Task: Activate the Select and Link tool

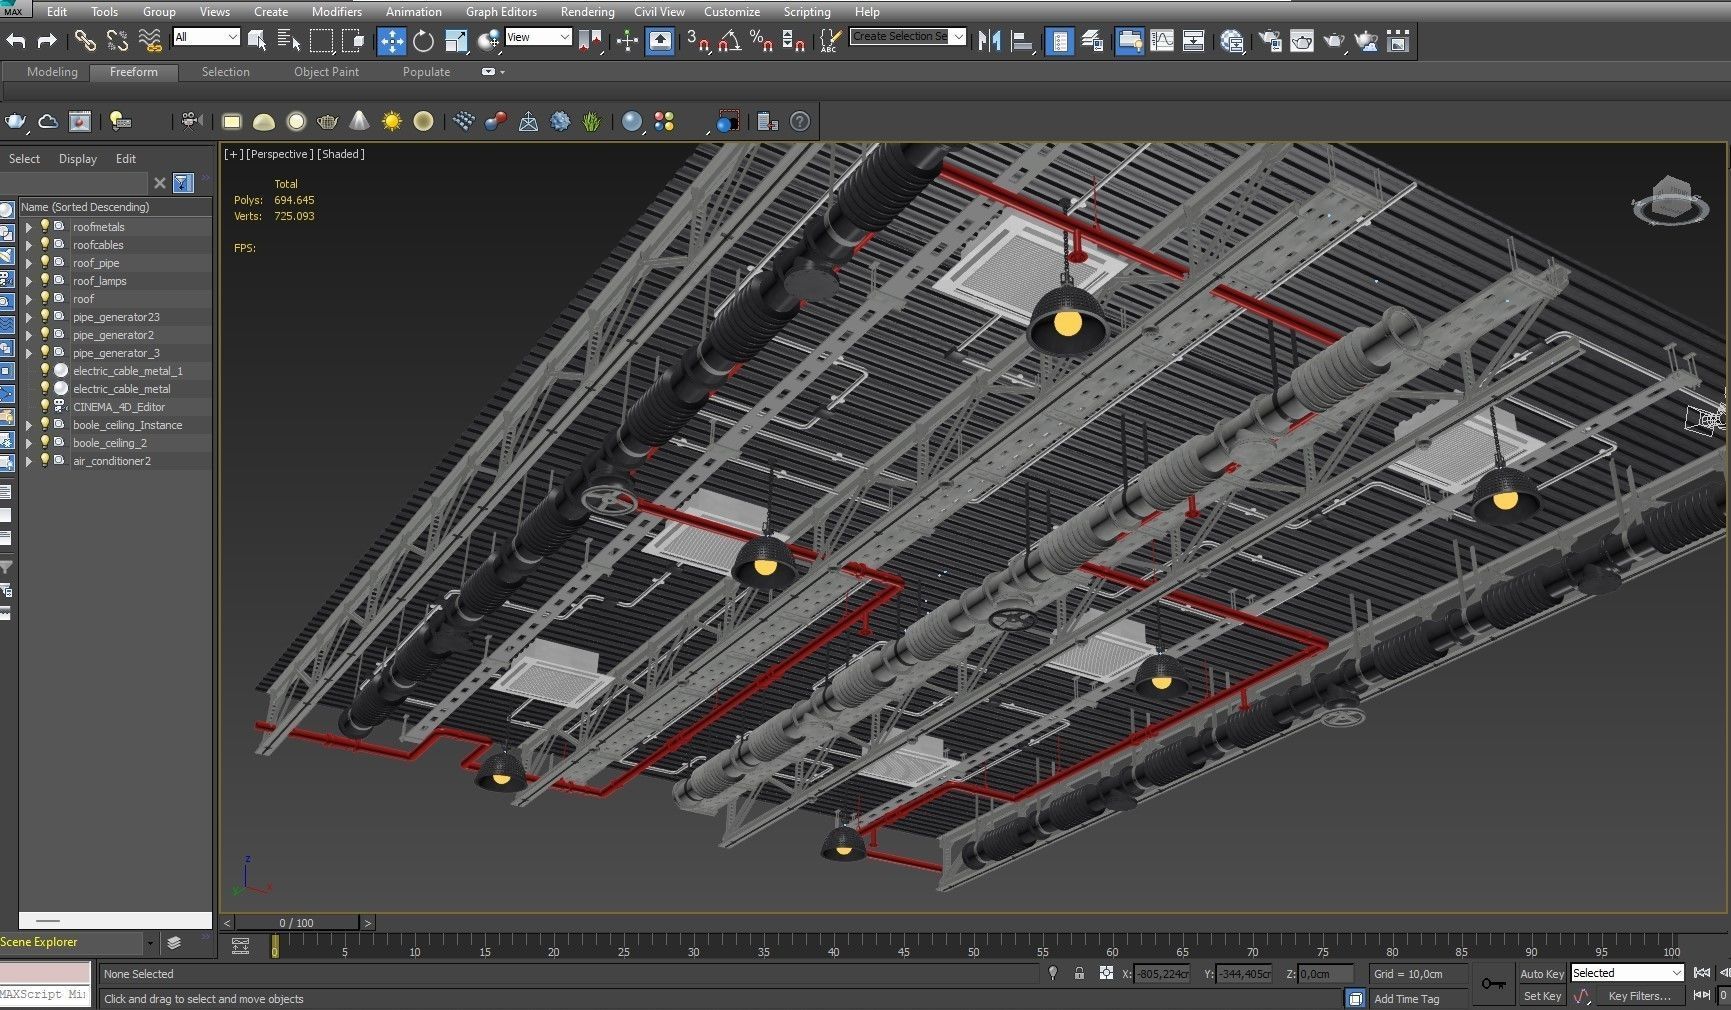Action: [85, 41]
